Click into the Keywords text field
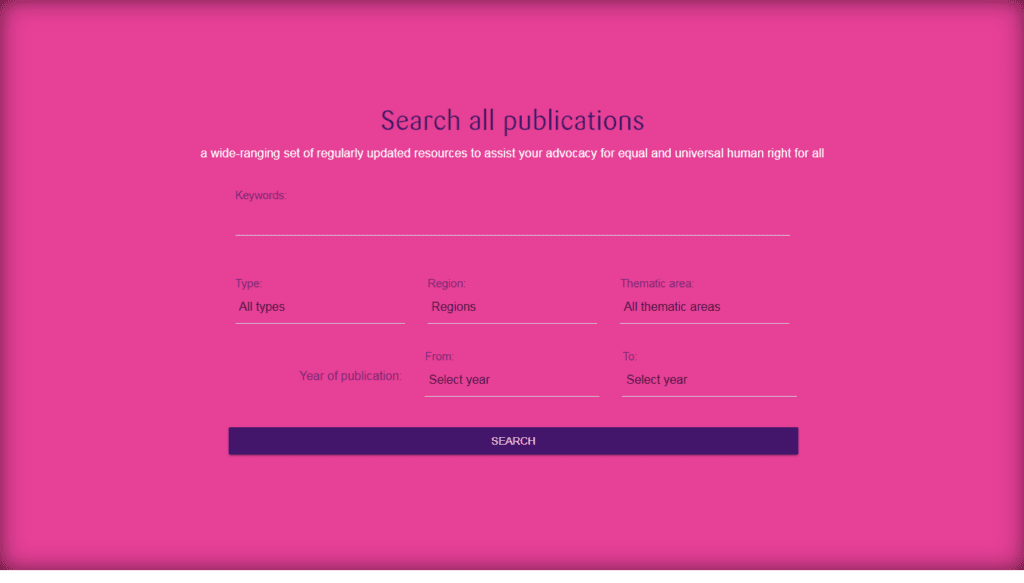 (x=512, y=221)
